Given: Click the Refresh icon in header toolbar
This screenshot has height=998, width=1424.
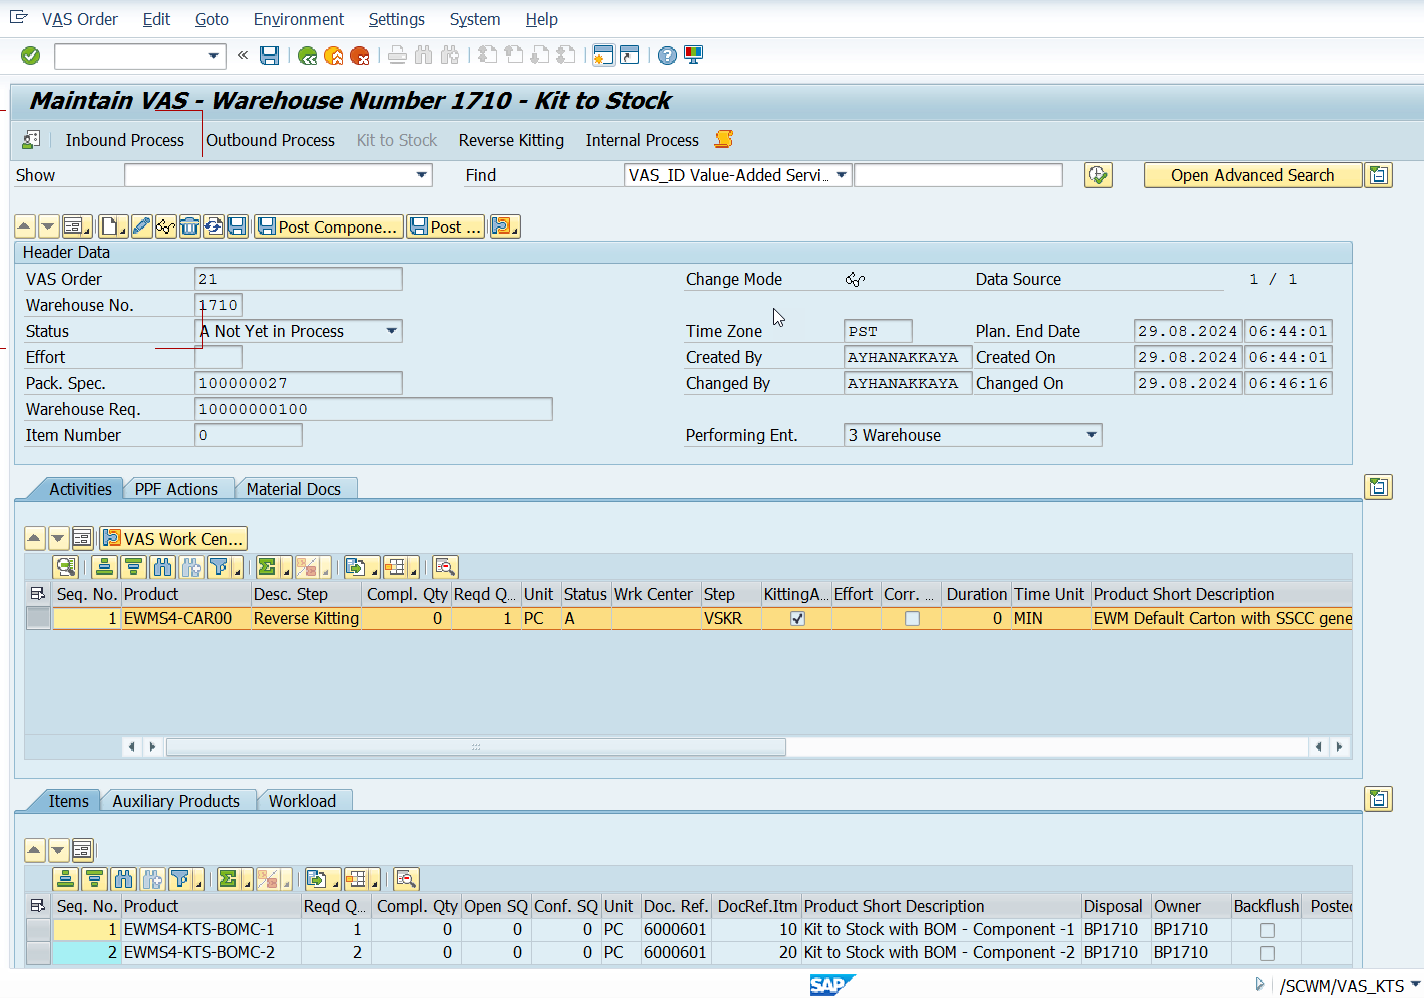Looking at the screenshot, I should click(x=213, y=227).
